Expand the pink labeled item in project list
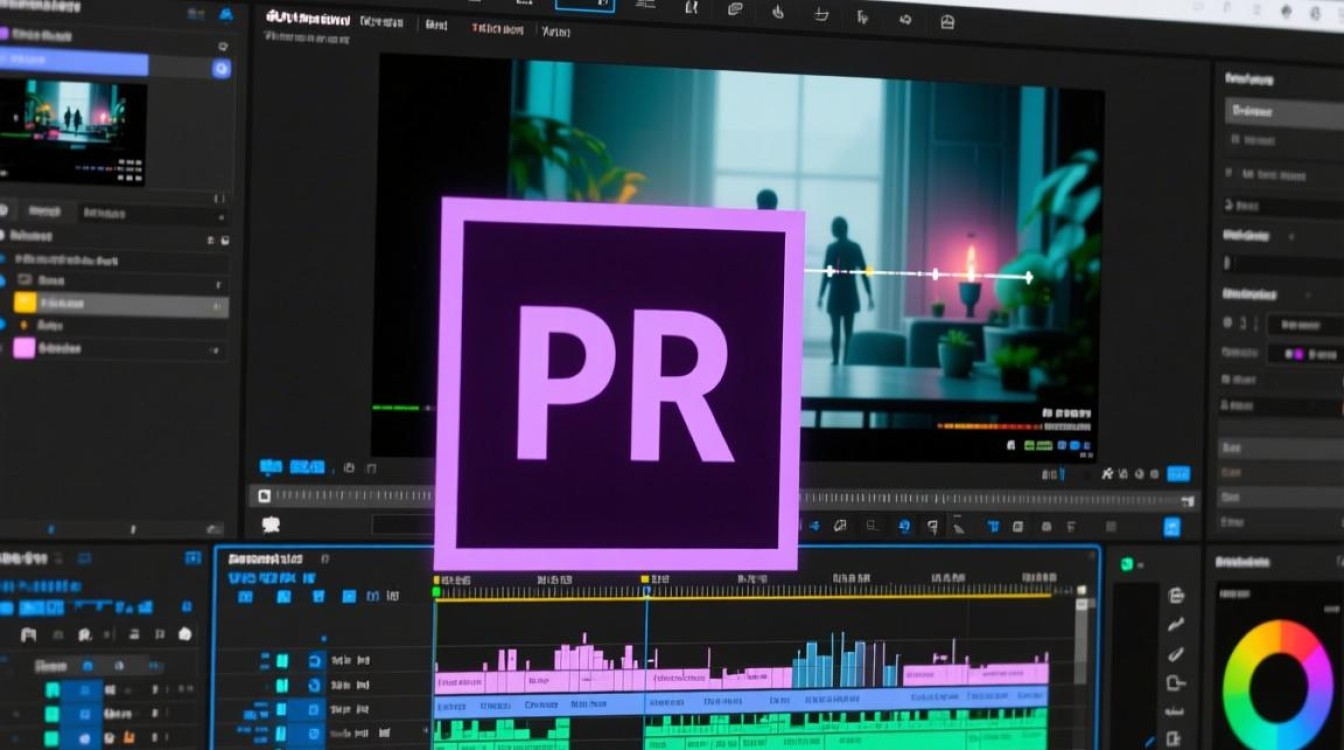 [24, 348]
